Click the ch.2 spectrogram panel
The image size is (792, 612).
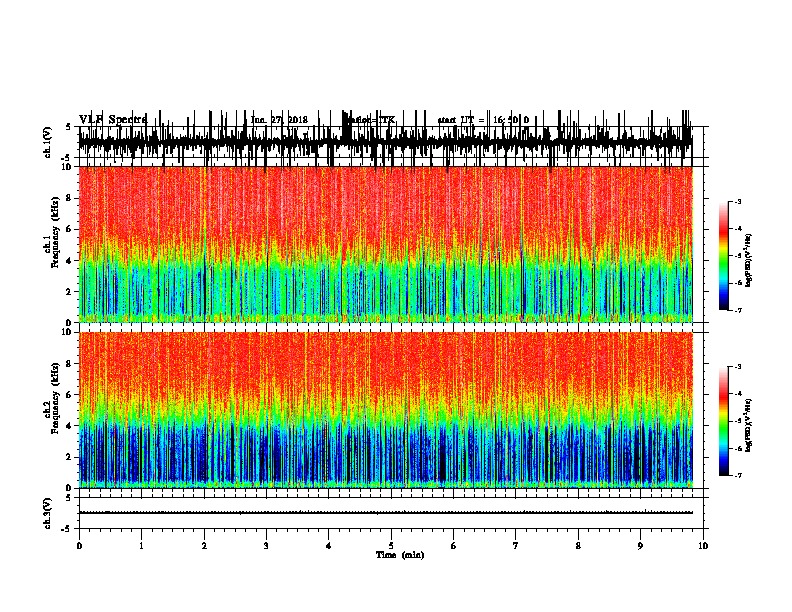[x=385, y=410]
